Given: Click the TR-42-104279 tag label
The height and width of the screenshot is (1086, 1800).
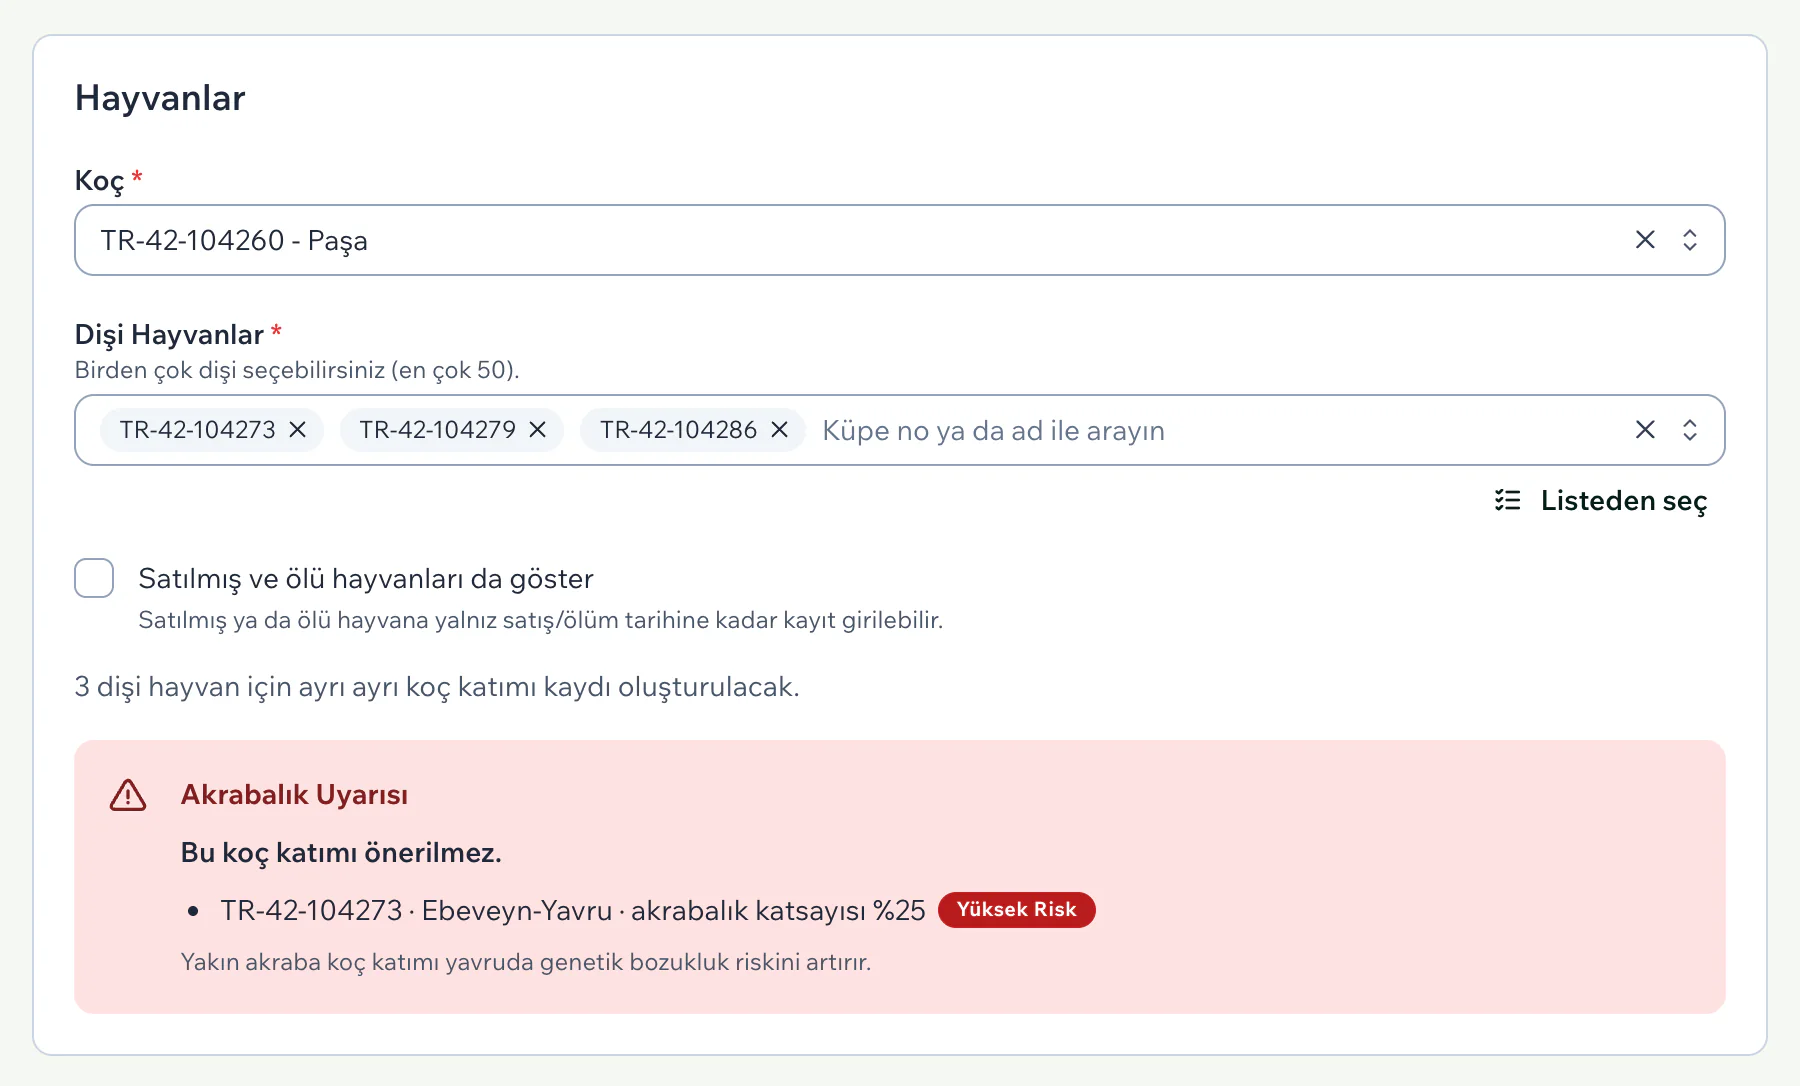Looking at the screenshot, I should point(438,430).
